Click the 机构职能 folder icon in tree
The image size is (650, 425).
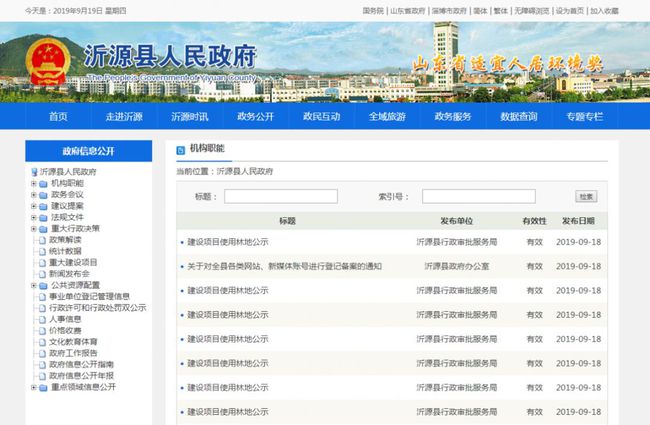(x=43, y=184)
